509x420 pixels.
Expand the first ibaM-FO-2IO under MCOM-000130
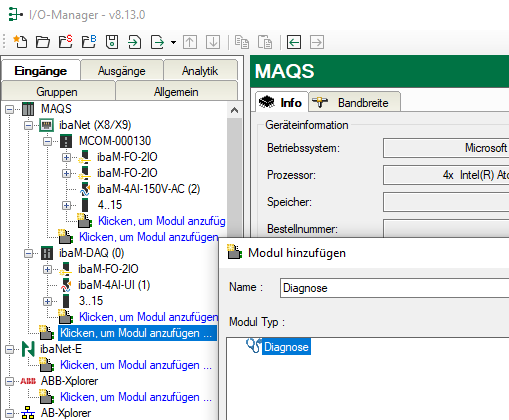(x=67, y=157)
